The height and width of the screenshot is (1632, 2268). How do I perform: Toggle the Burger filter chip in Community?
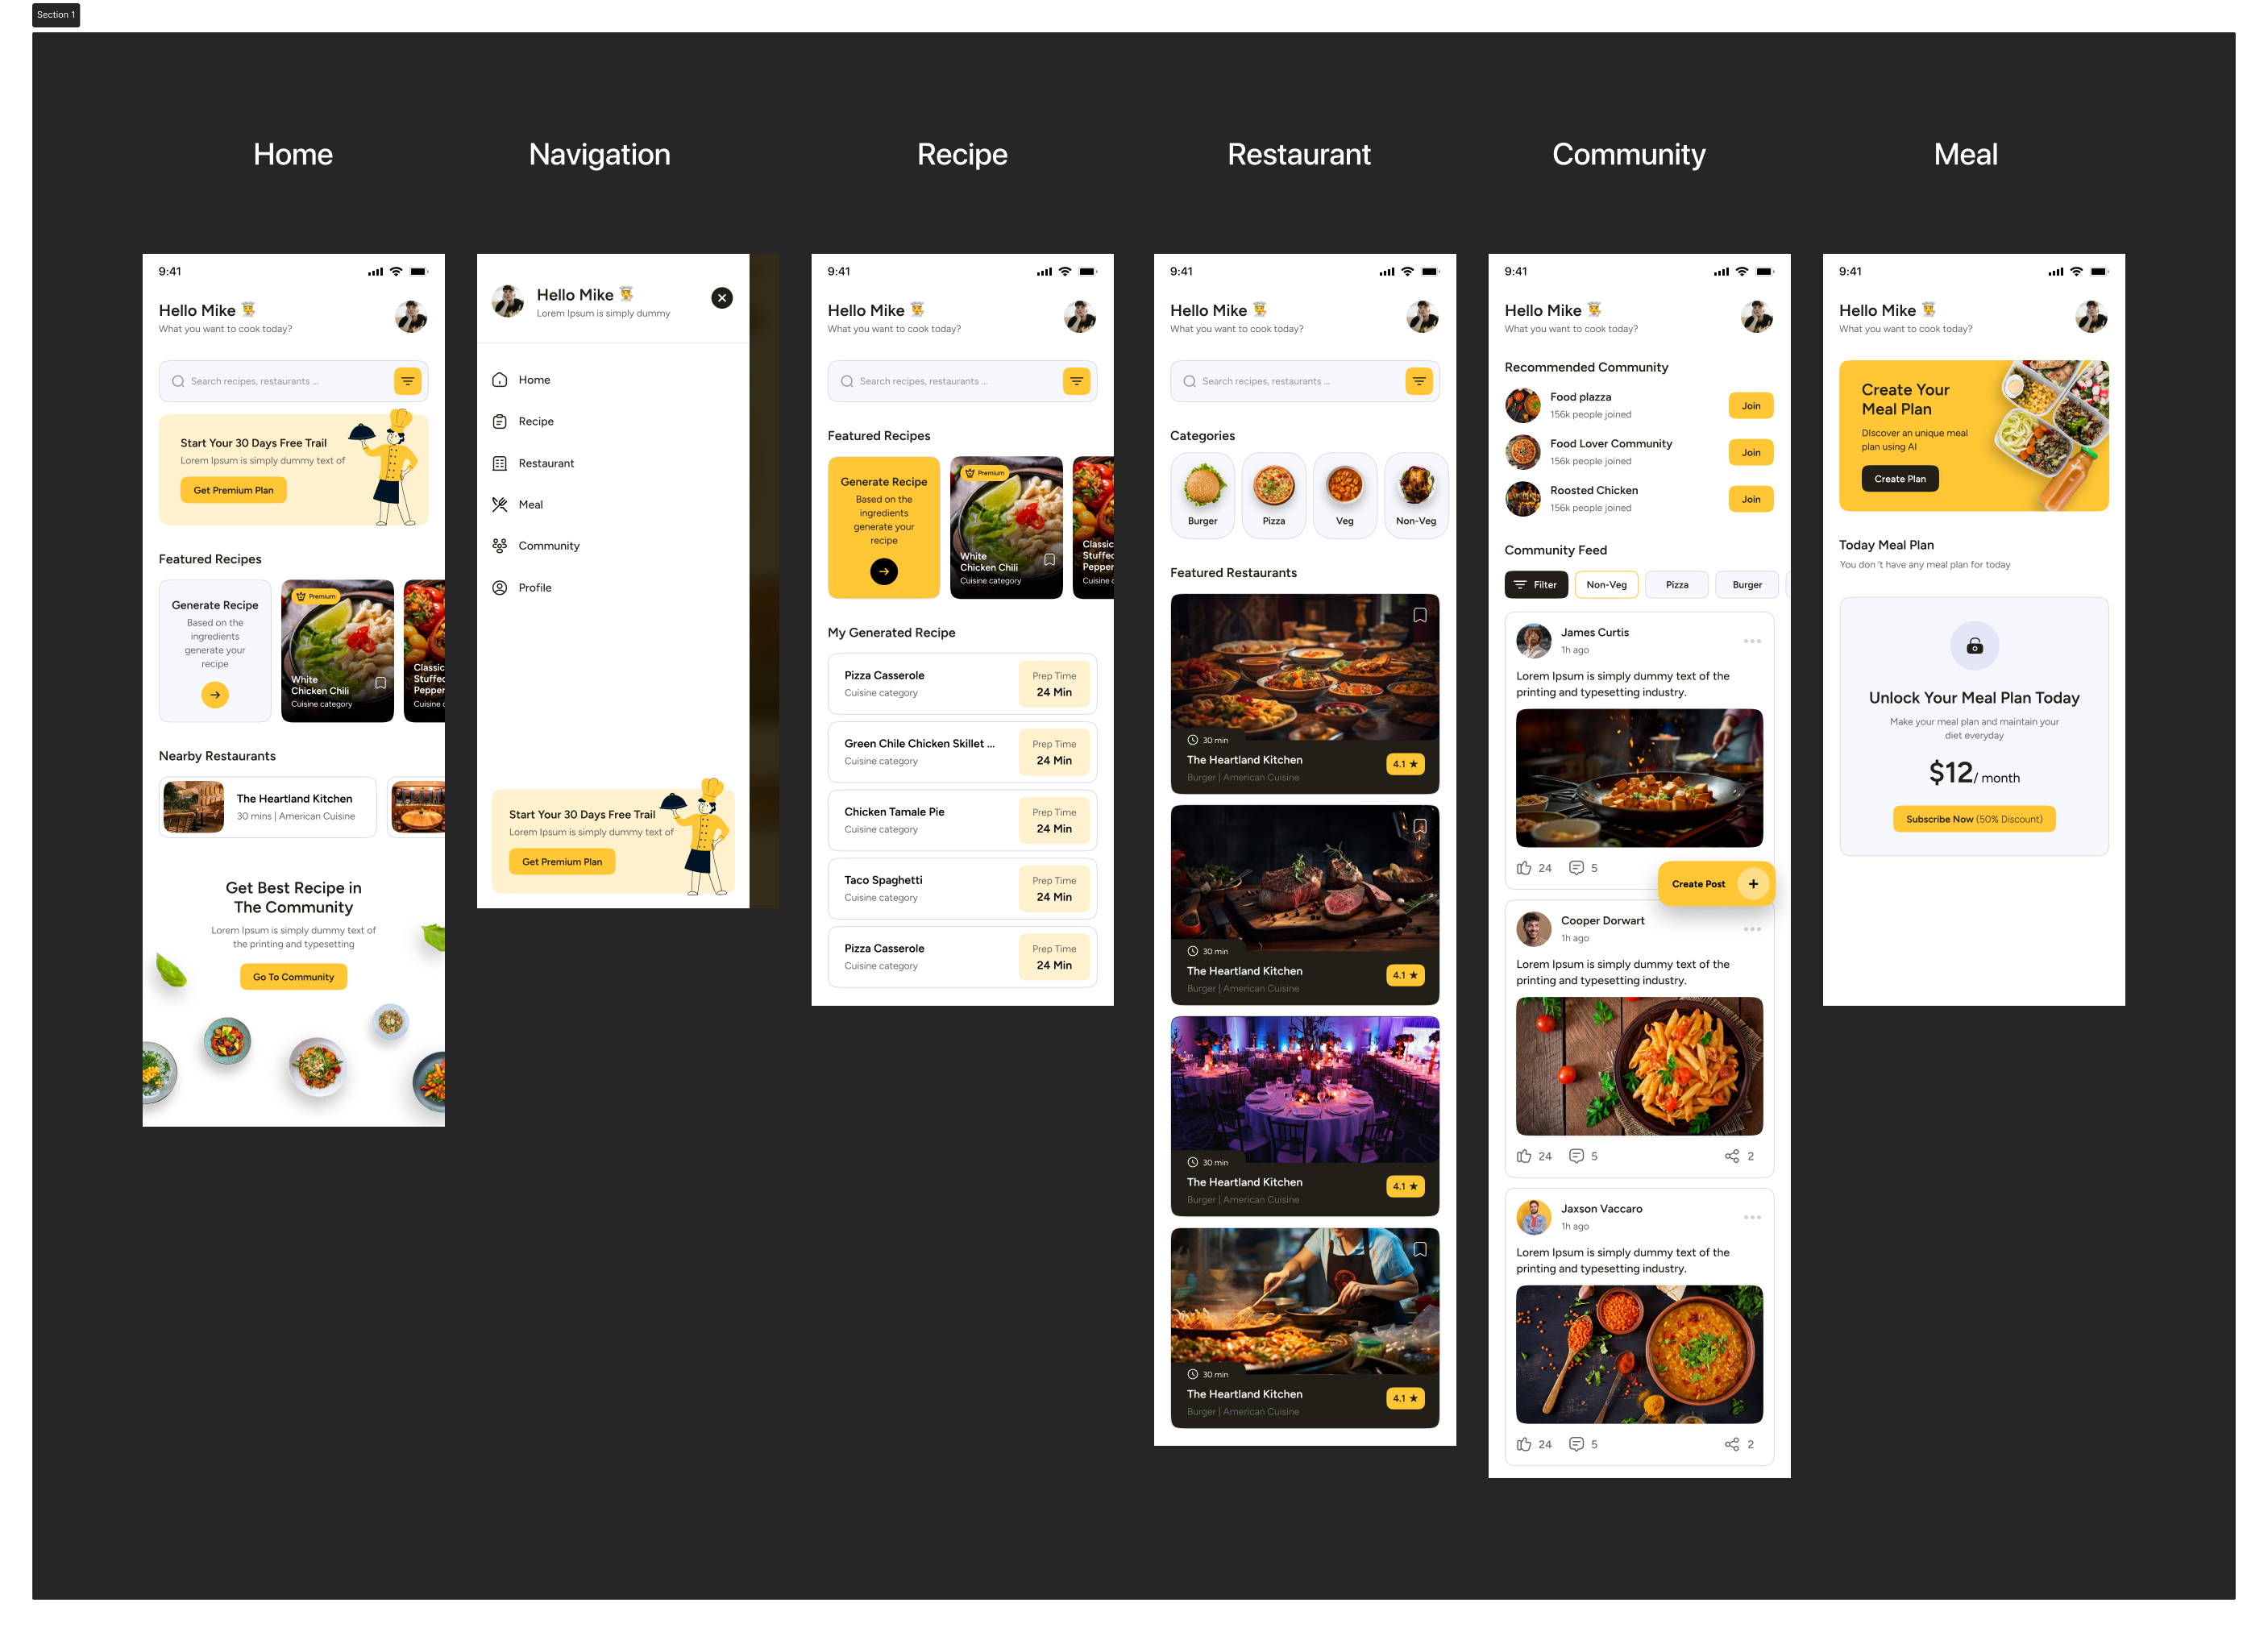tap(1743, 583)
